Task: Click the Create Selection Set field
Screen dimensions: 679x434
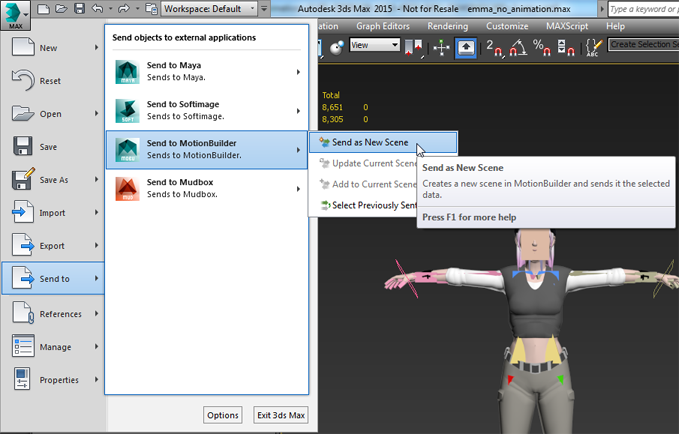Action: (x=643, y=44)
